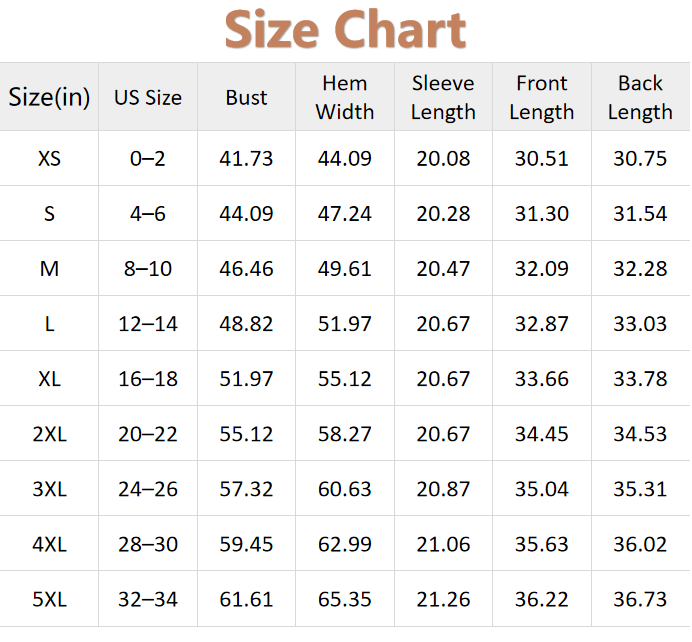Click the 5XL size row label

pyautogui.click(x=49, y=599)
